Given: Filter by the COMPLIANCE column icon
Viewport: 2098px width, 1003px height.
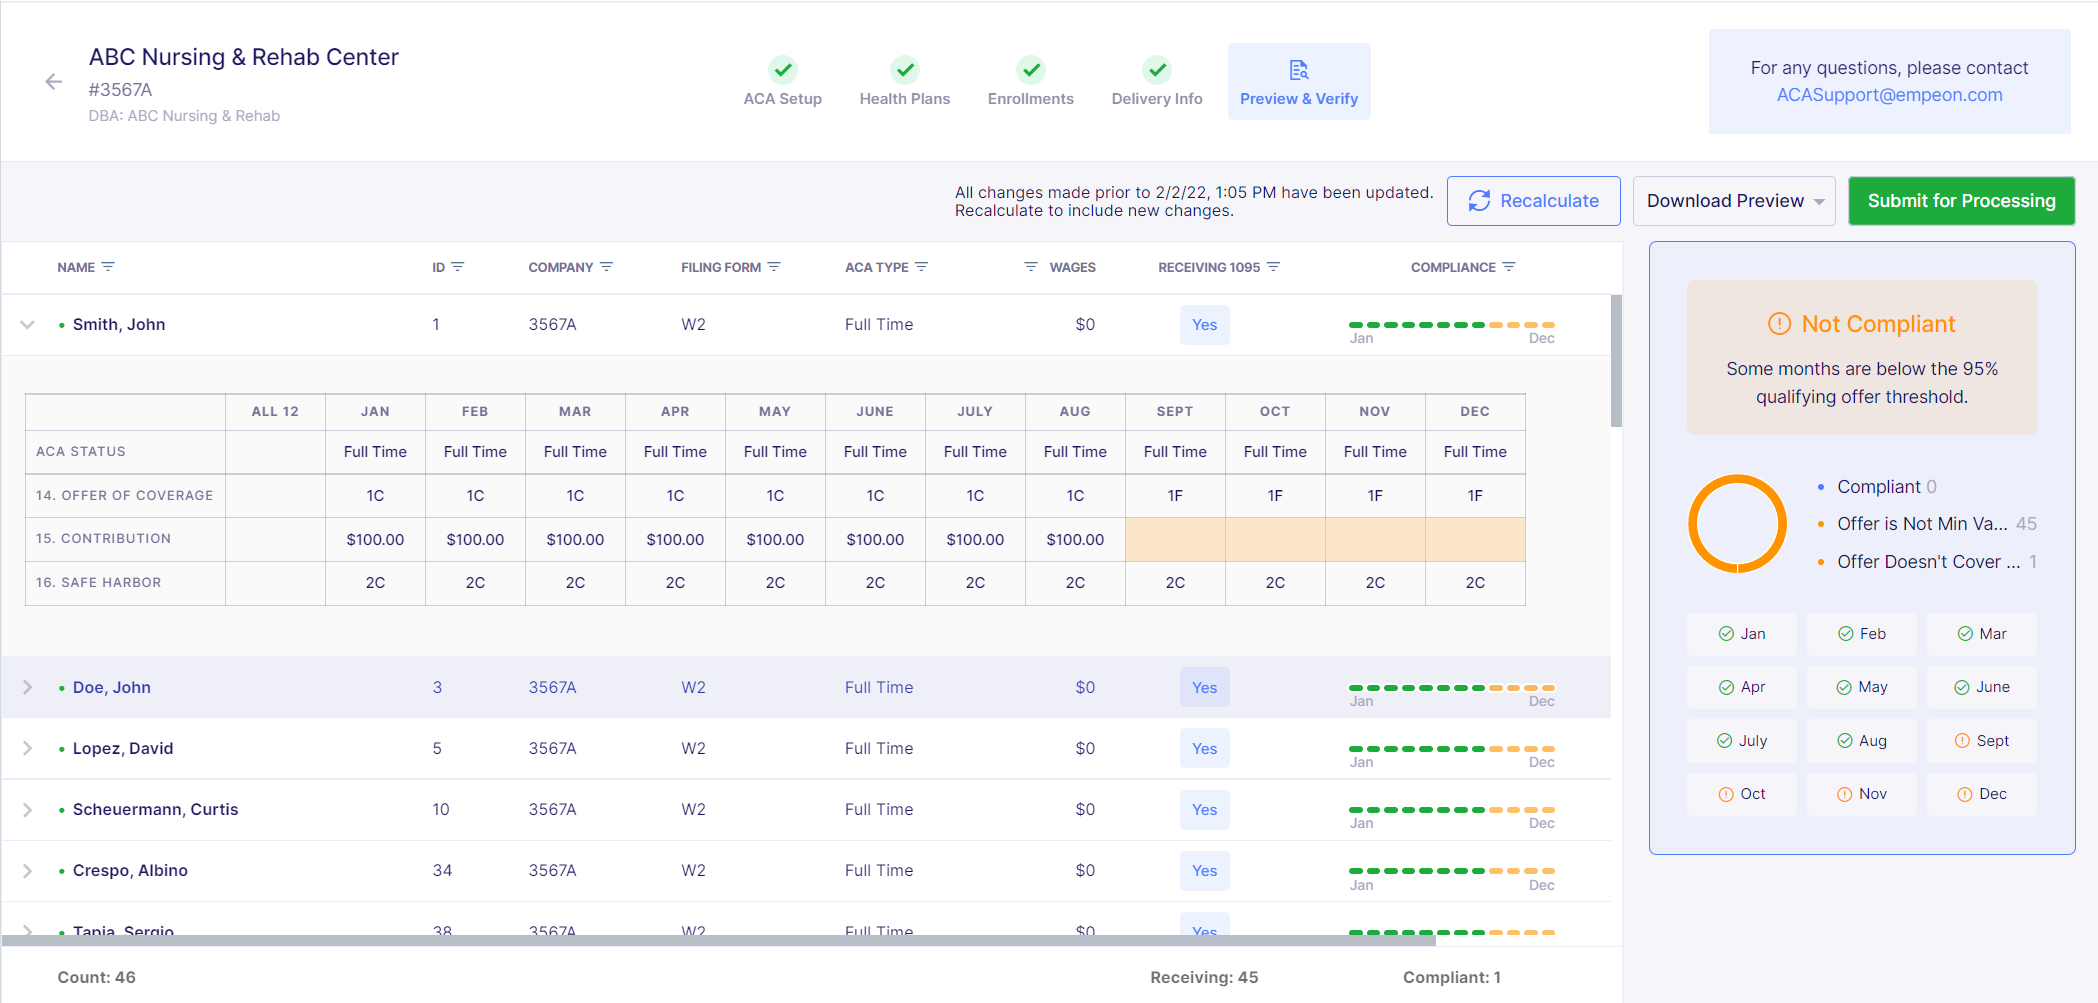Looking at the screenshot, I should coord(1509,267).
